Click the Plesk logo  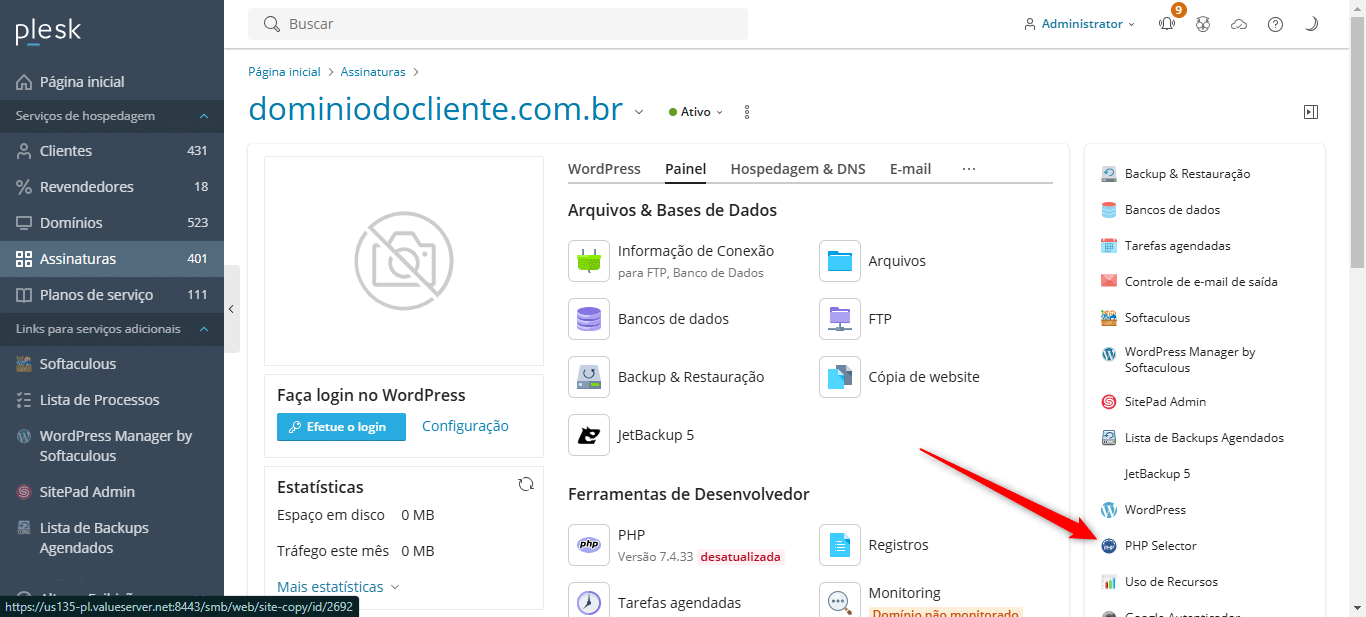click(48, 31)
